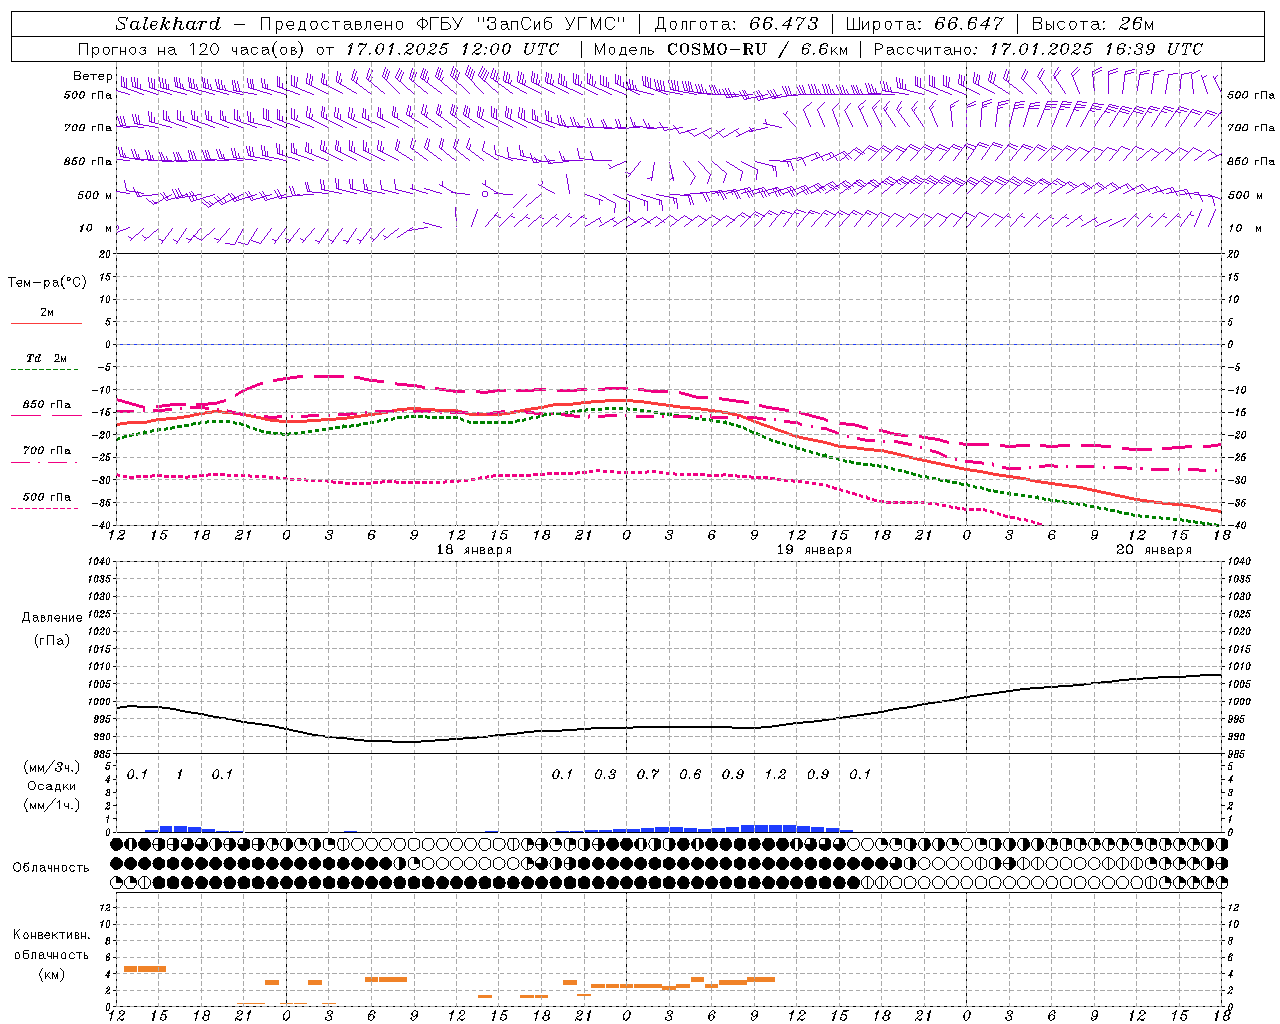
Task: Click the dotted pink line sample under 500 гПа legend
Action: coord(44,508)
